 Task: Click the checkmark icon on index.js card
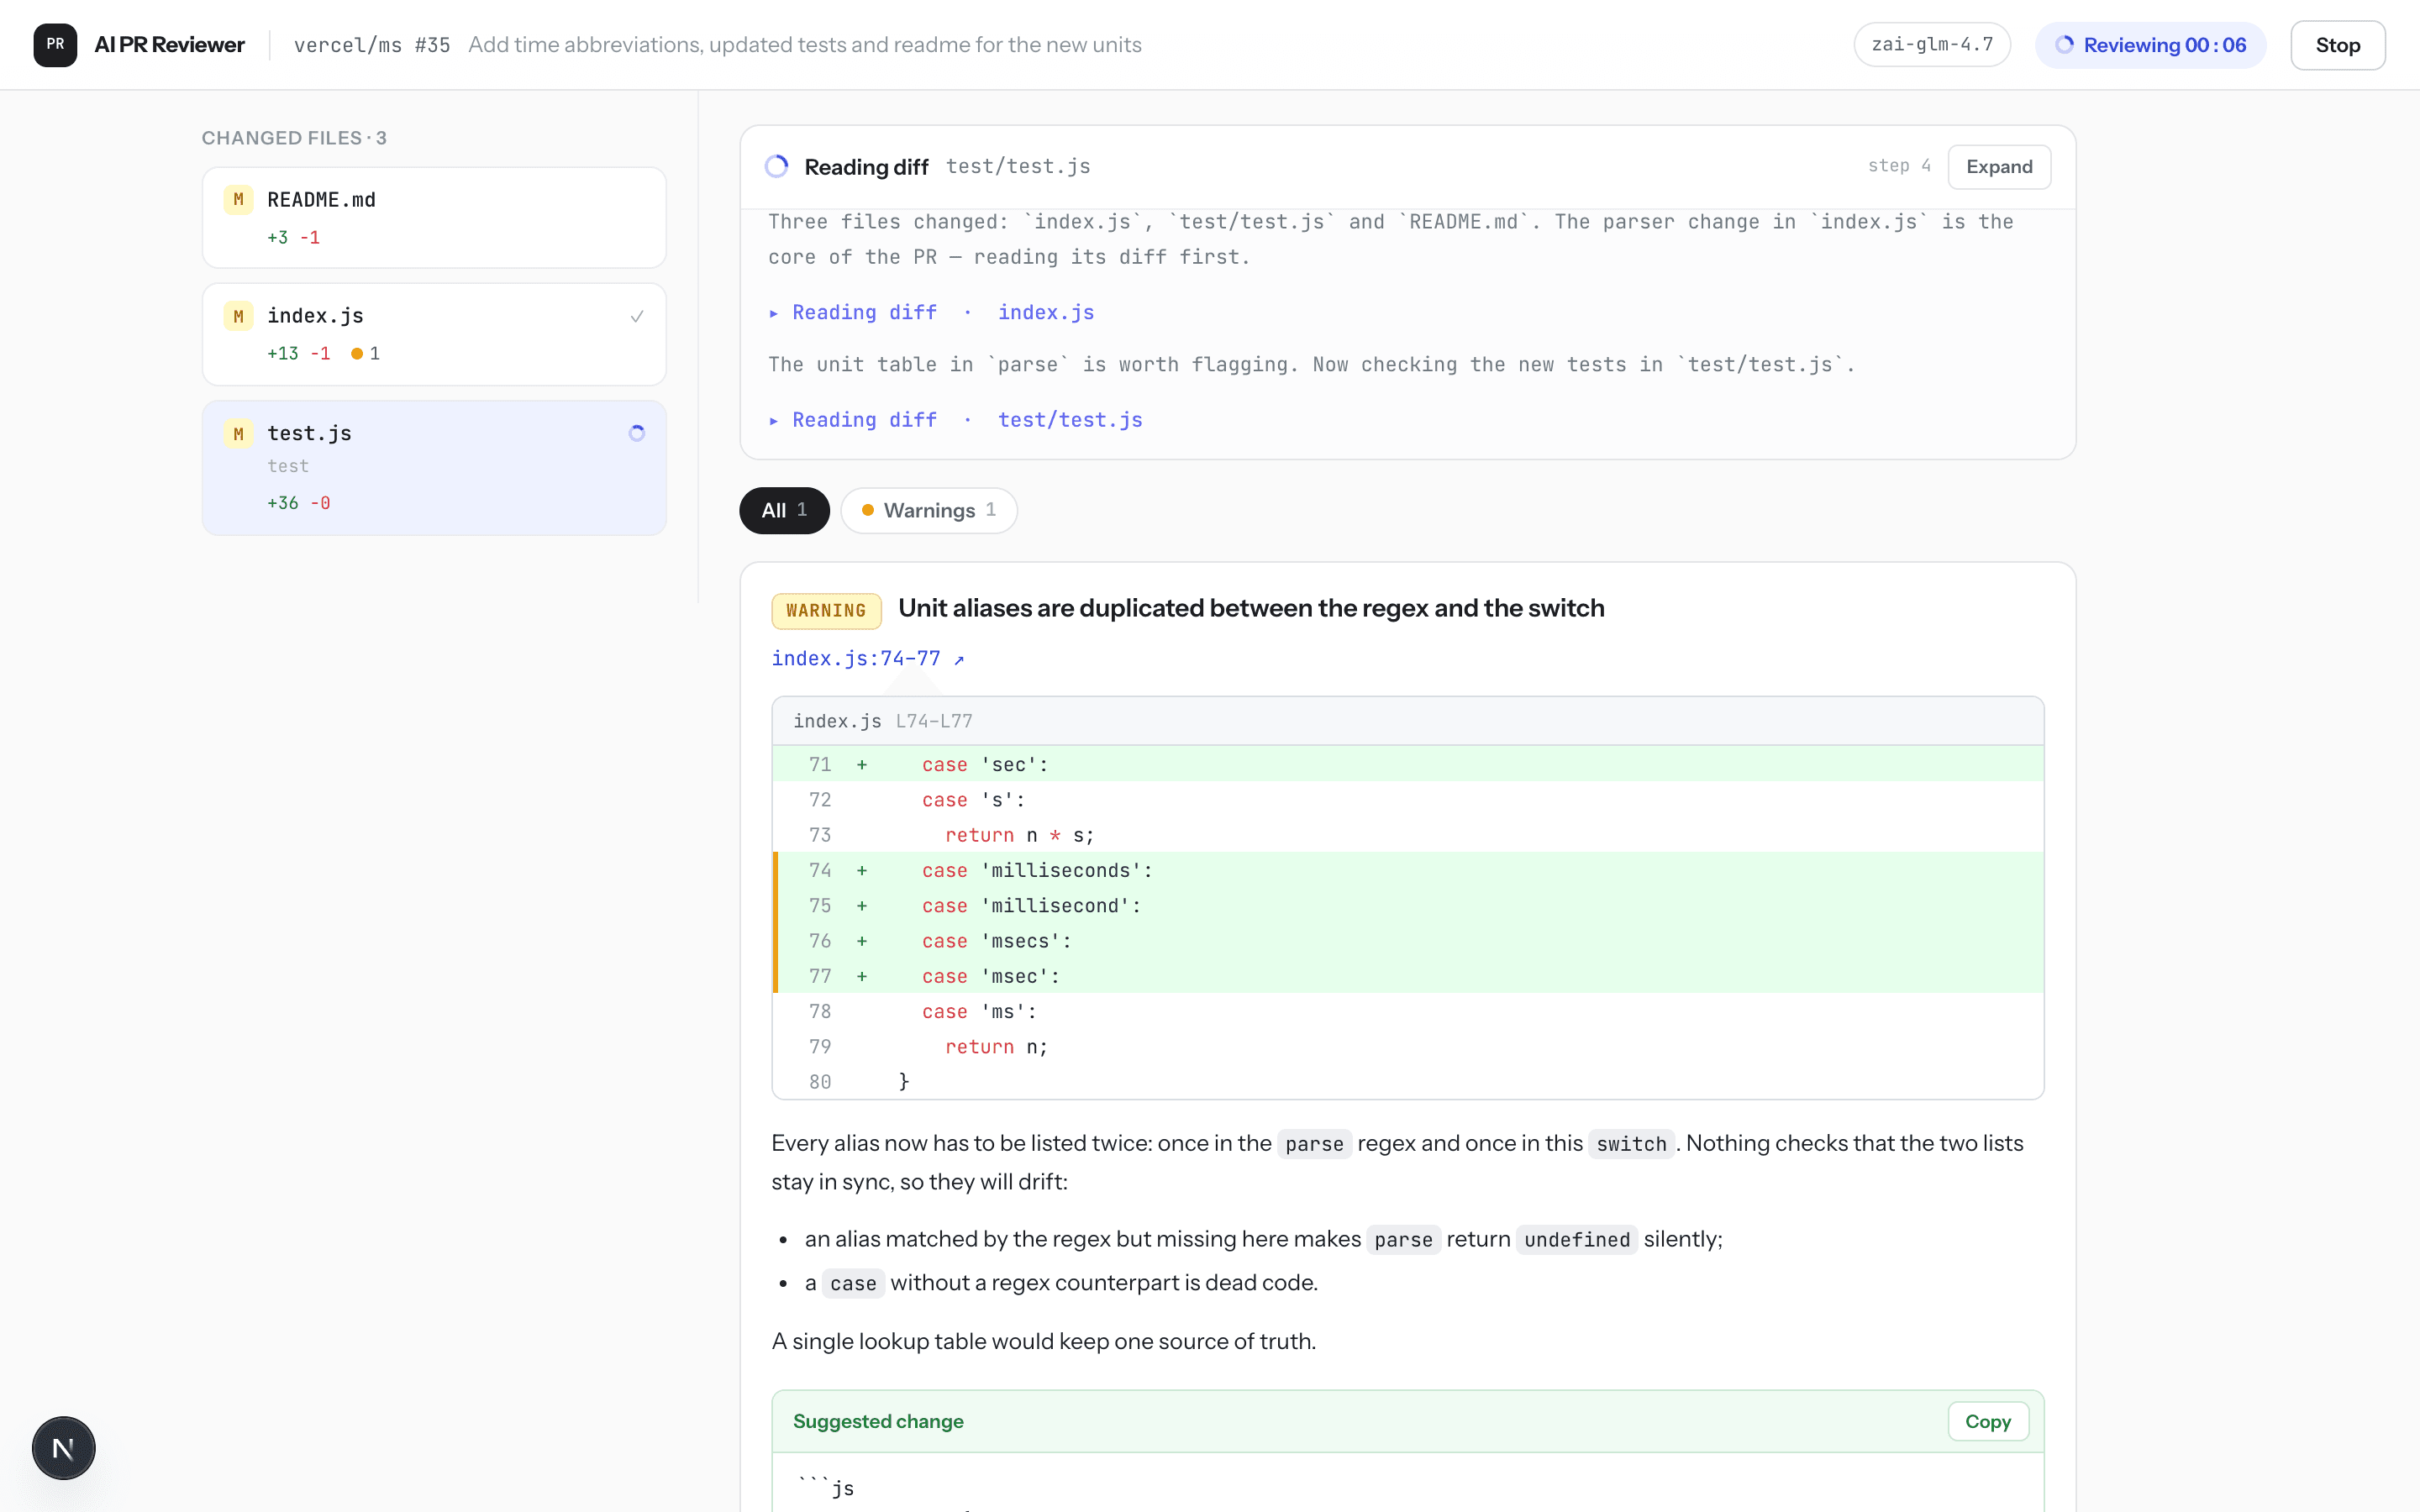pyautogui.click(x=637, y=317)
